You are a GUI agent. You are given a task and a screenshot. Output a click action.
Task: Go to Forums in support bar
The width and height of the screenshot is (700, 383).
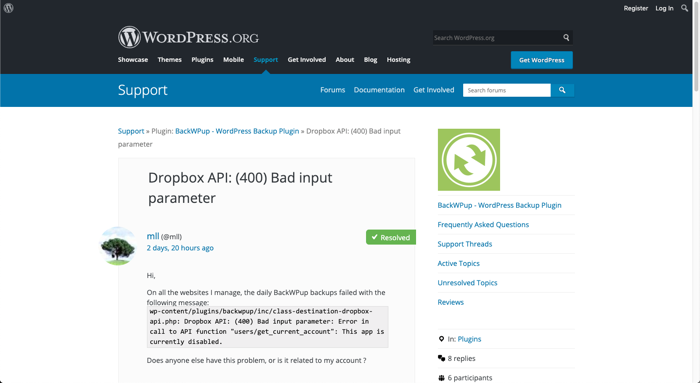(333, 90)
